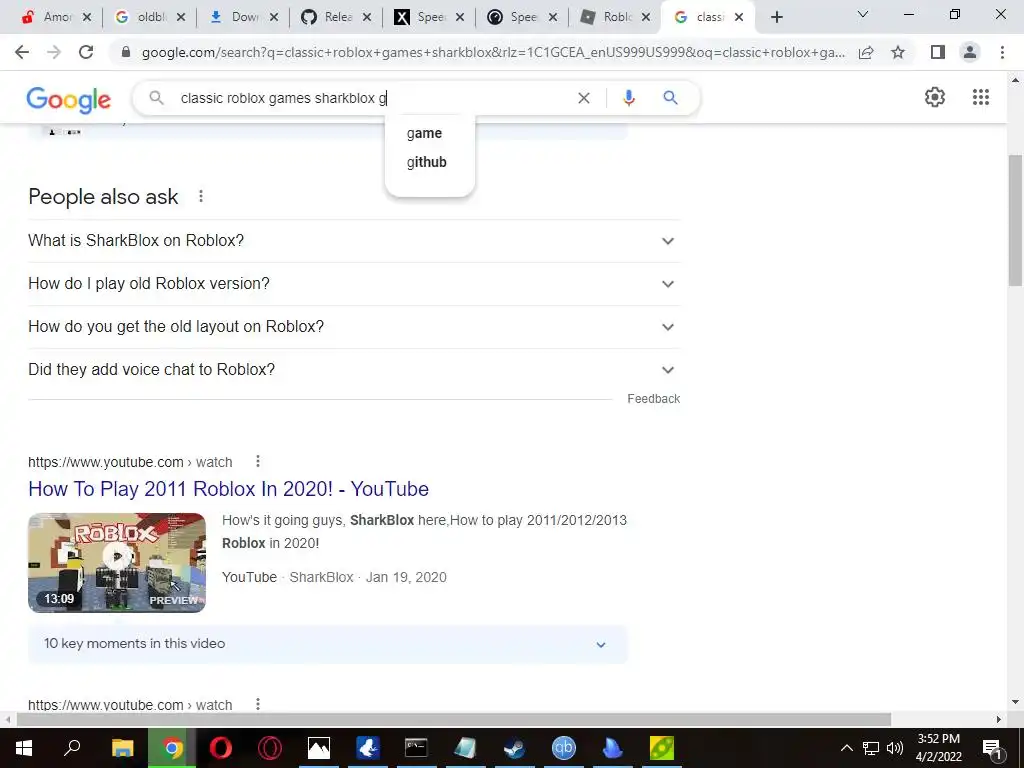Open File Explorer from taskbar
Image resolution: width=1024 pixels, height=768 pixels.
tap(122, 748)
